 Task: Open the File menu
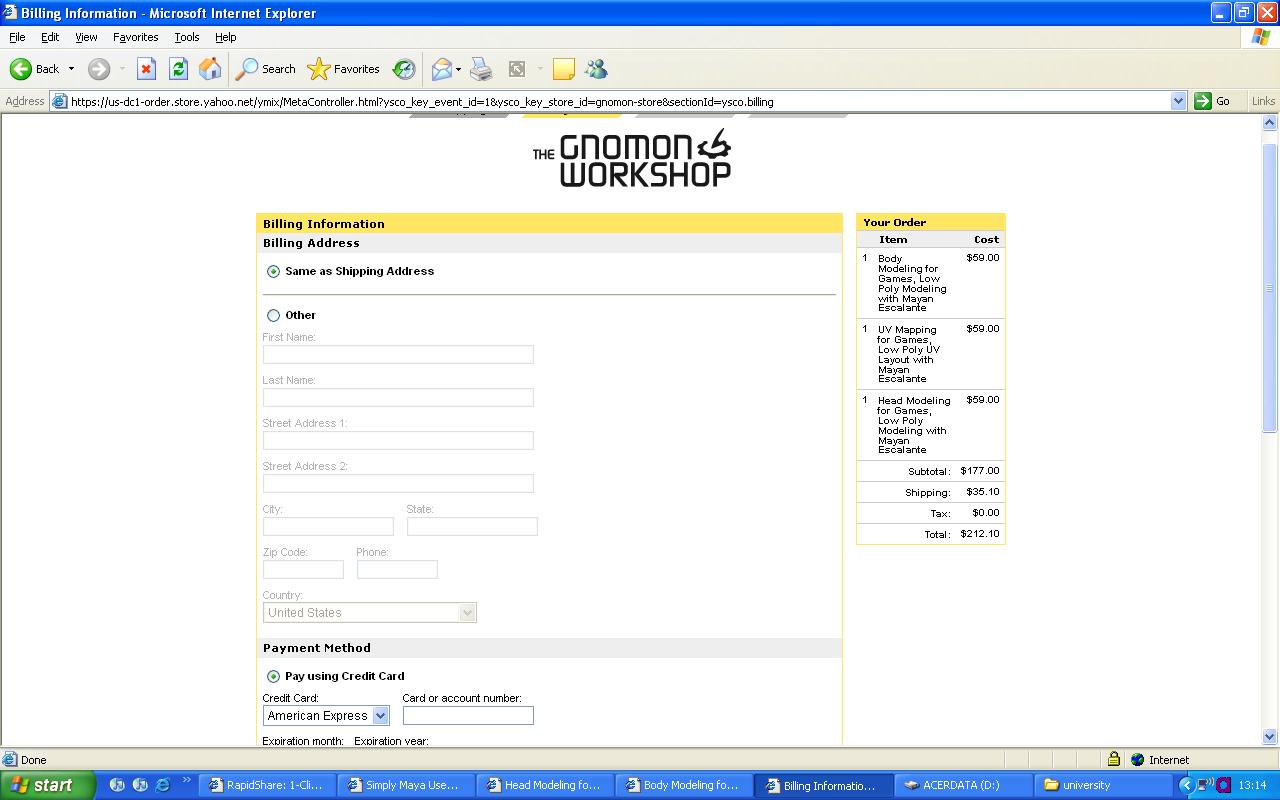17,37
